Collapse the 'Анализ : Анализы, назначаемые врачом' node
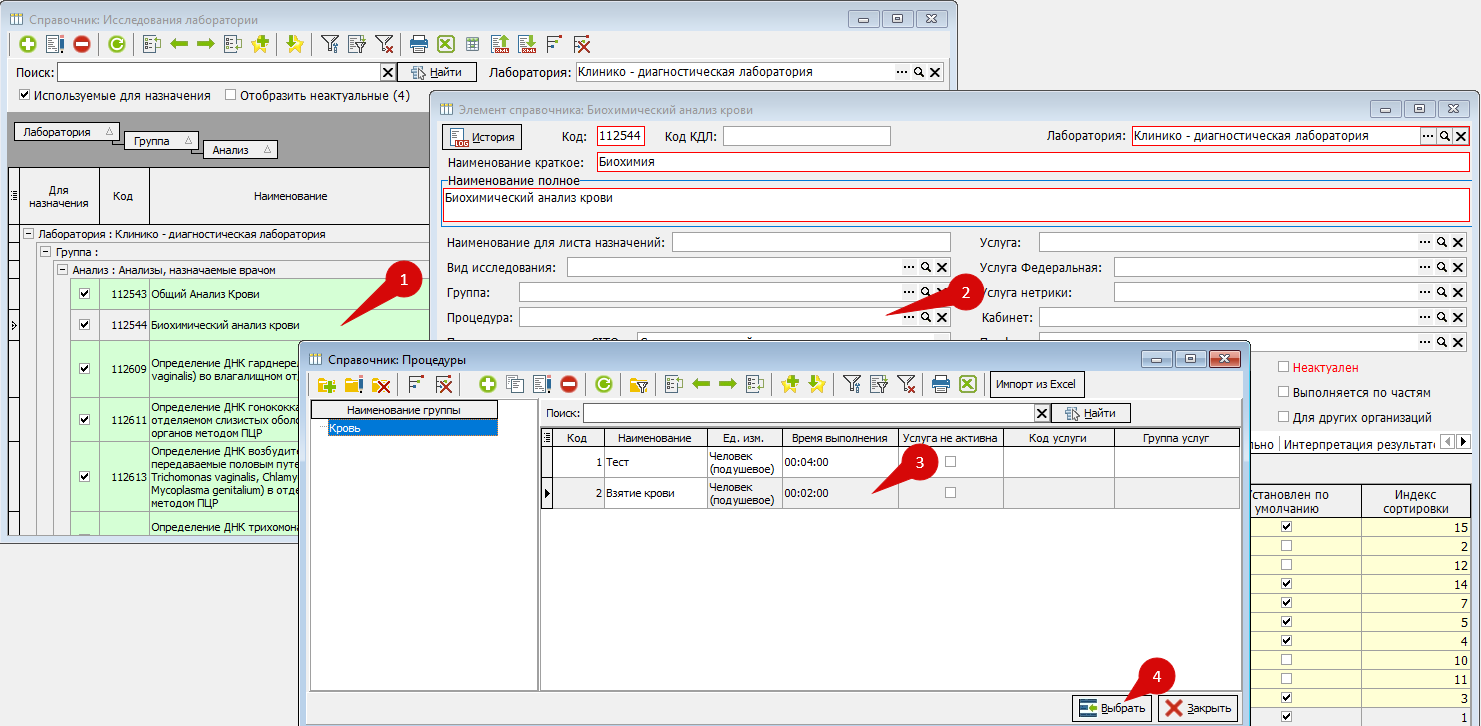1481x726 pixels. tap(63, 270)
